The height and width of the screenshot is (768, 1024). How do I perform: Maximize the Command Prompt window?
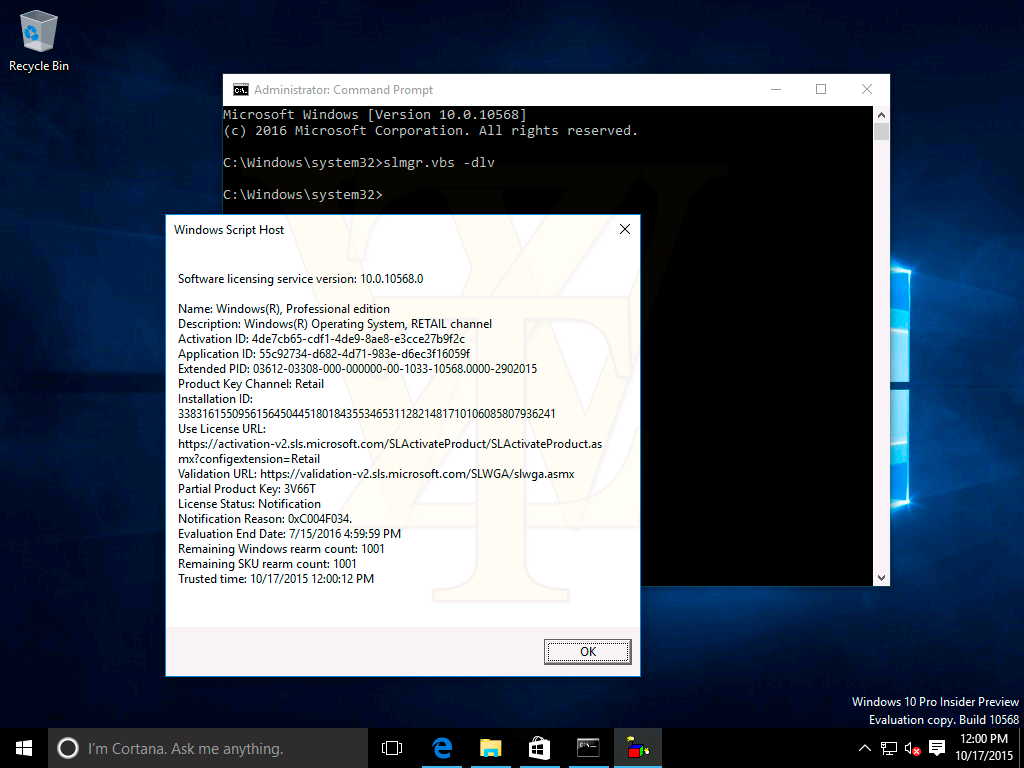821,89
